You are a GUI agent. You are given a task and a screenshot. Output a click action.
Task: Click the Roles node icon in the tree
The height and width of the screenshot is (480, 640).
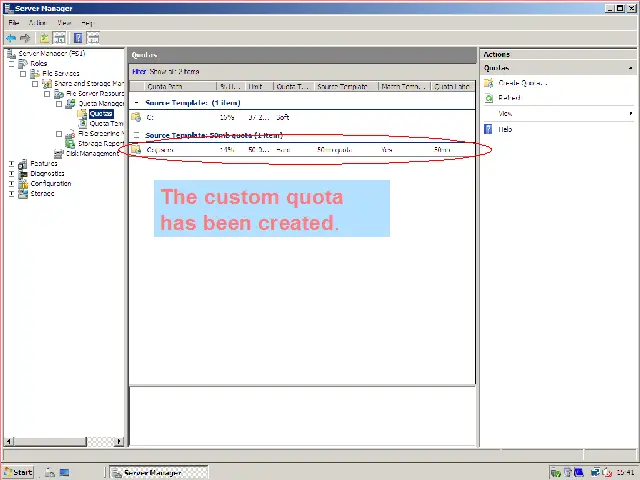[x=23, y=64]
